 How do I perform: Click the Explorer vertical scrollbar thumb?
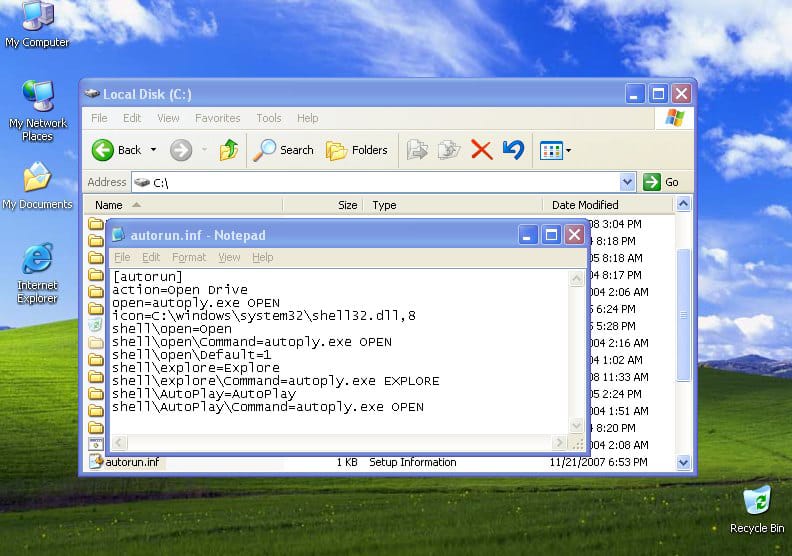[x=683, y=315]
